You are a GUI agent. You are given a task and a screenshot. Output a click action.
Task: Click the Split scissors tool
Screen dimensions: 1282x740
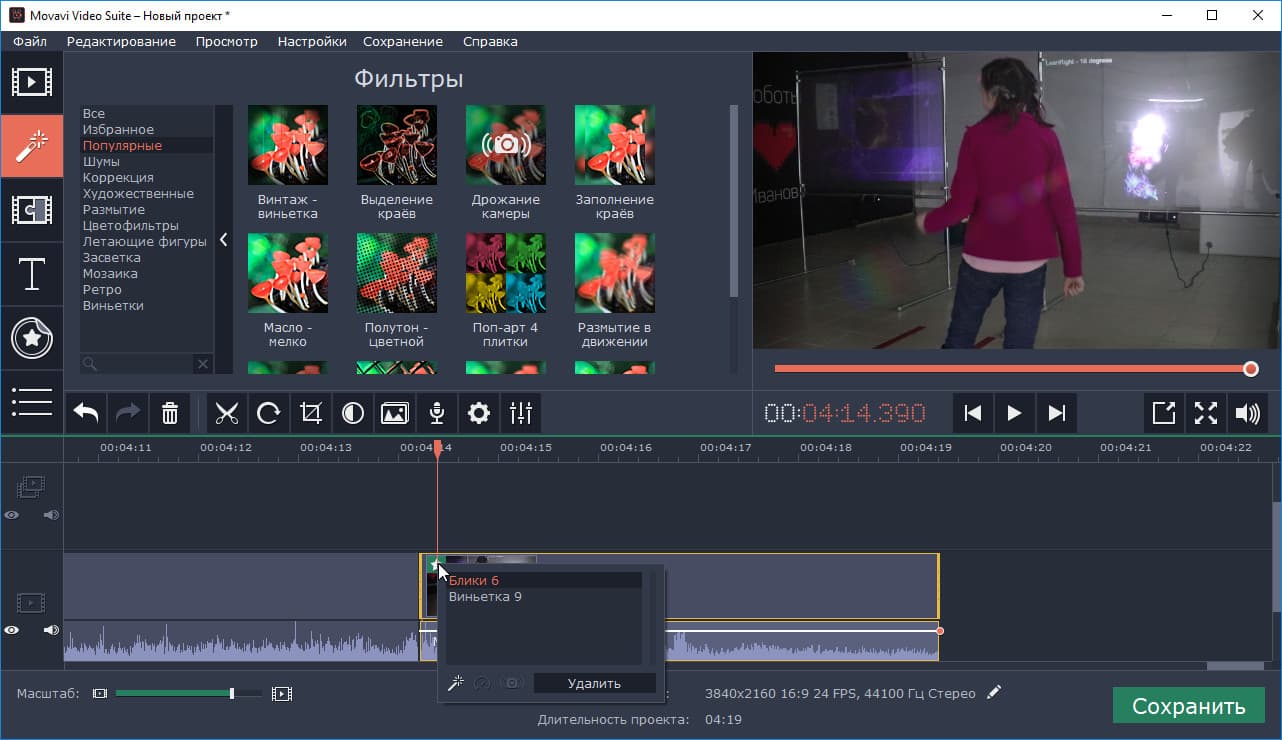coord(228,412)
